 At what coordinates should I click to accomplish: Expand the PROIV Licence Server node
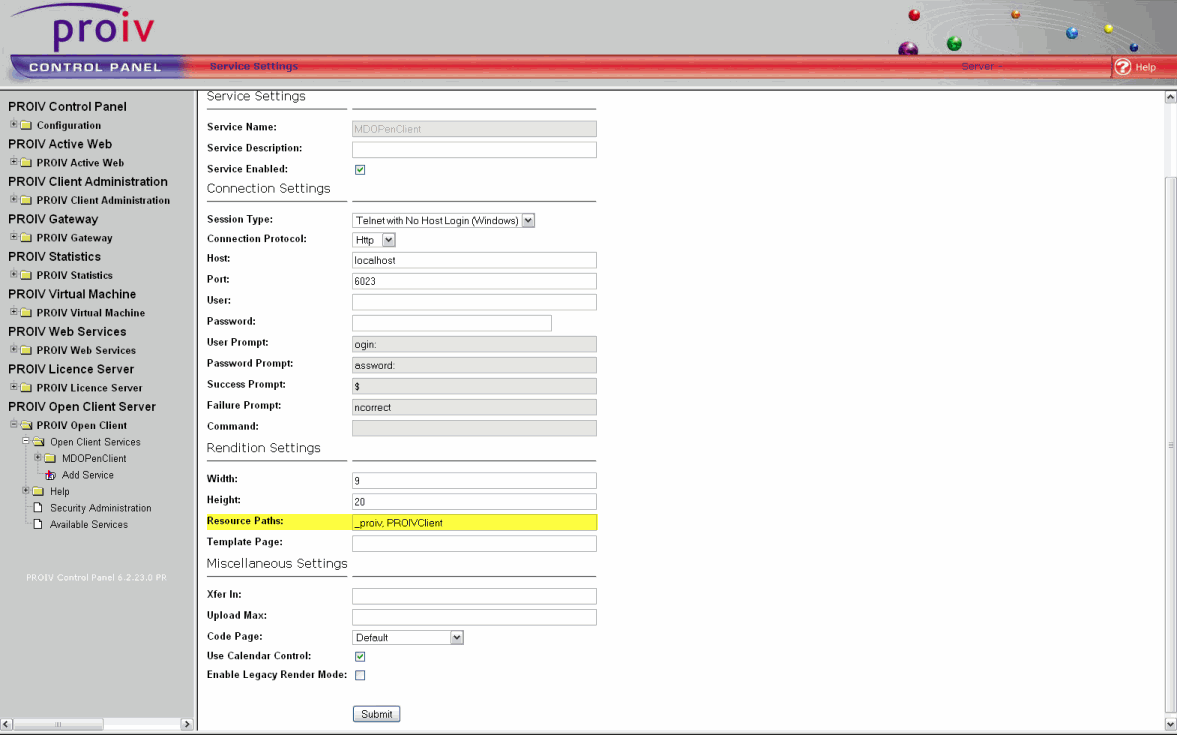pos(14,387)
